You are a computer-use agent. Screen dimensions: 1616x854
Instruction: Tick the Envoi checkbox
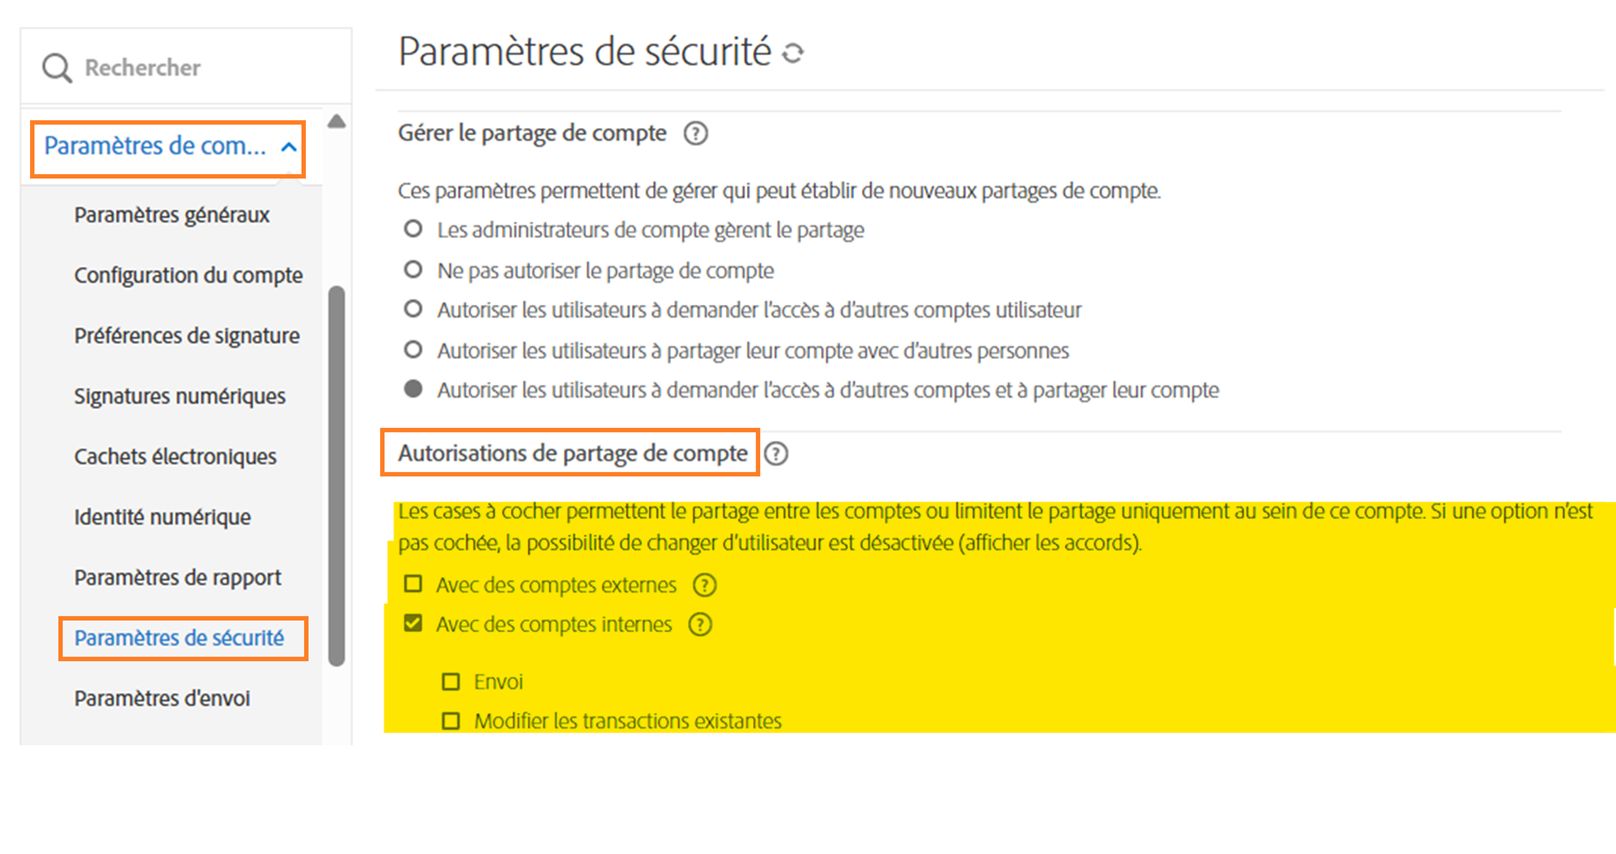pyautogui.click(x=451, y=682)
